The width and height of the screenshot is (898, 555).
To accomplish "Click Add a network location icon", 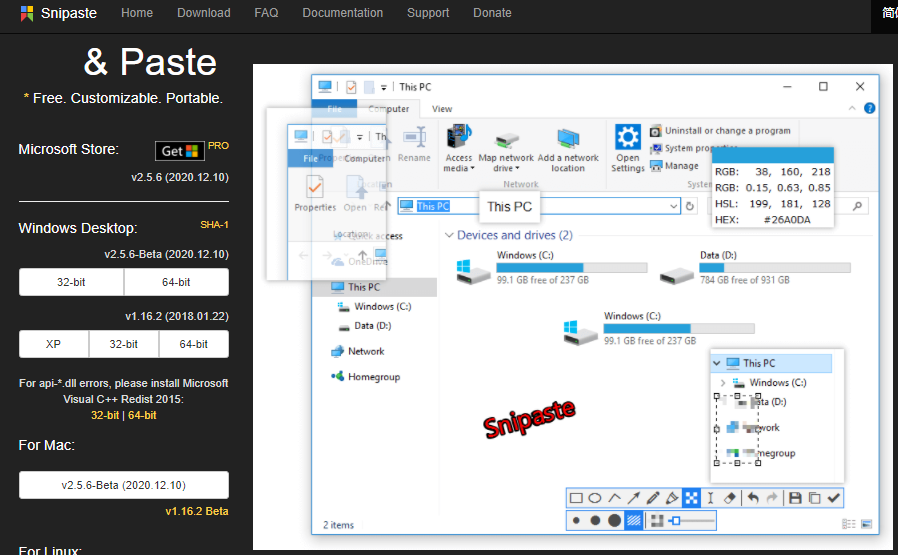I will tap(568, 139).
